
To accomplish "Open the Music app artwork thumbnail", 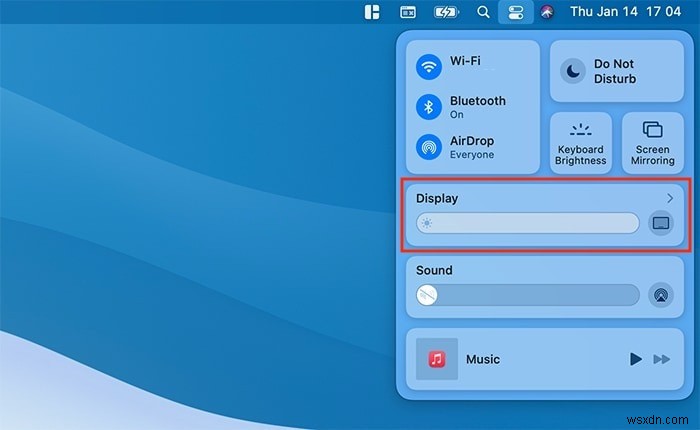I will pyautogui.click(x=437, y=359).
